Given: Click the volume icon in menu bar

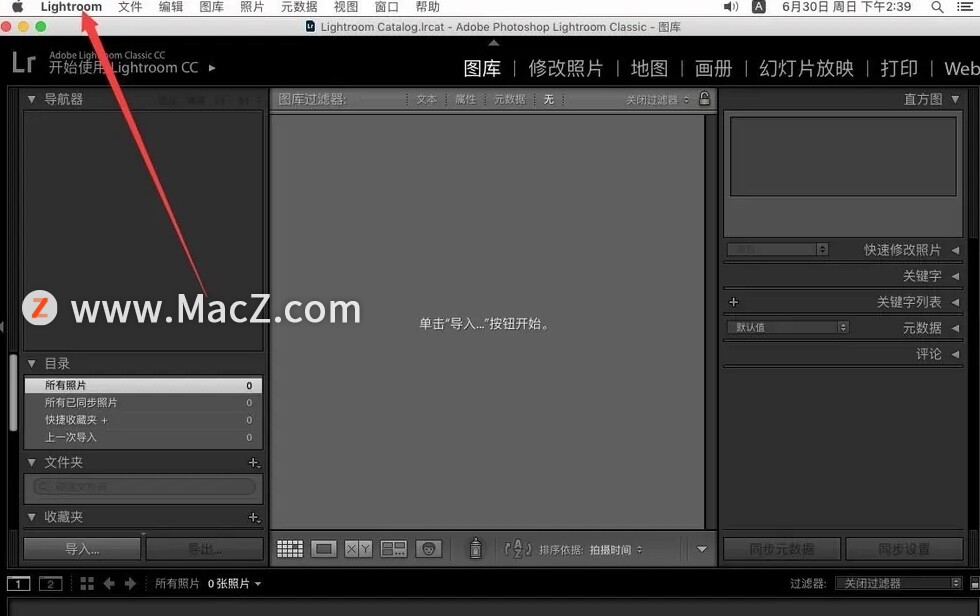Looking at the screenshot, I should pyautogui.click(x=731, y=7).
